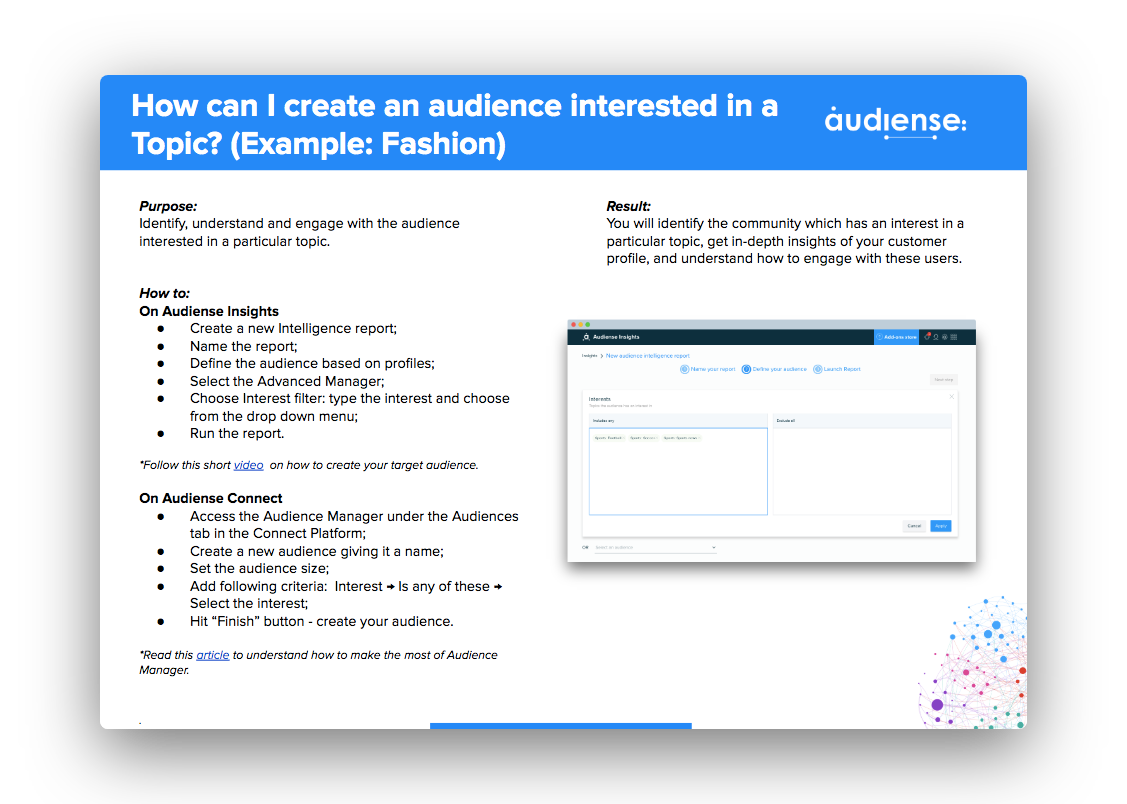
Task: Click the help icon in header
Action: coord(944,337)
